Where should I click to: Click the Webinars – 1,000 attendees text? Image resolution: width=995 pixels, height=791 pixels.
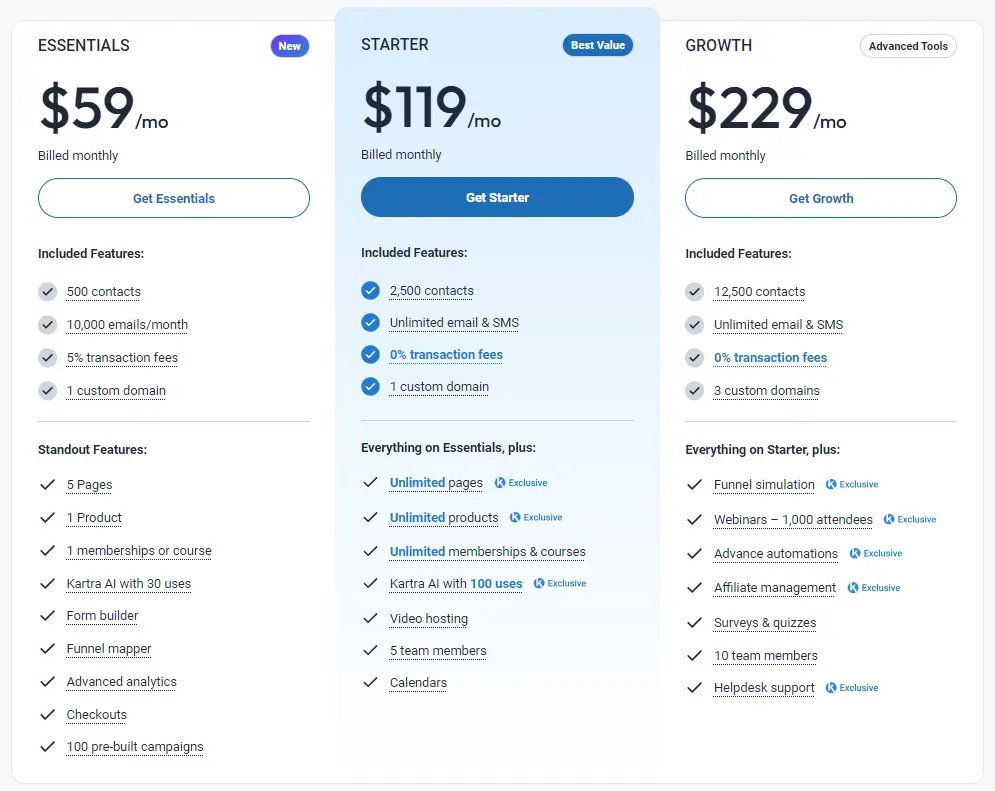click(x=792, y=520)
